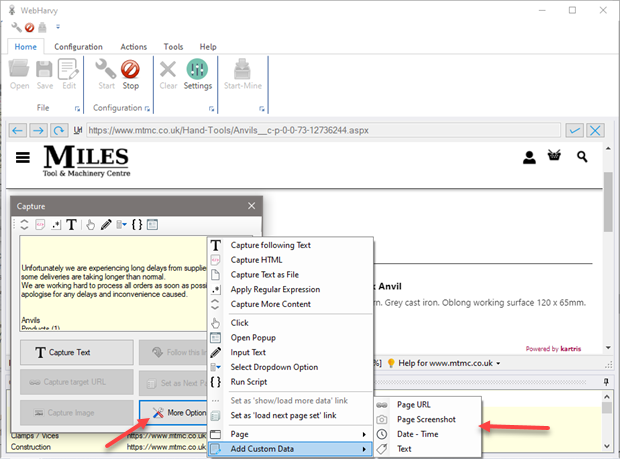Click the pencil icon in Capture toolbar
The width and height of the screenshot is (620, 460).
click(x=108, y=224)
